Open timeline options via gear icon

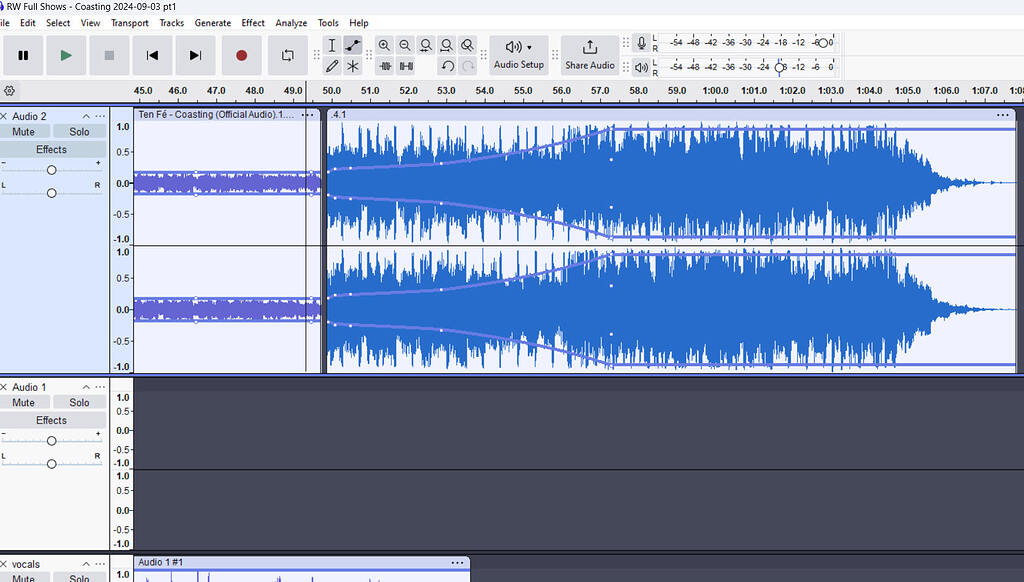8,90
